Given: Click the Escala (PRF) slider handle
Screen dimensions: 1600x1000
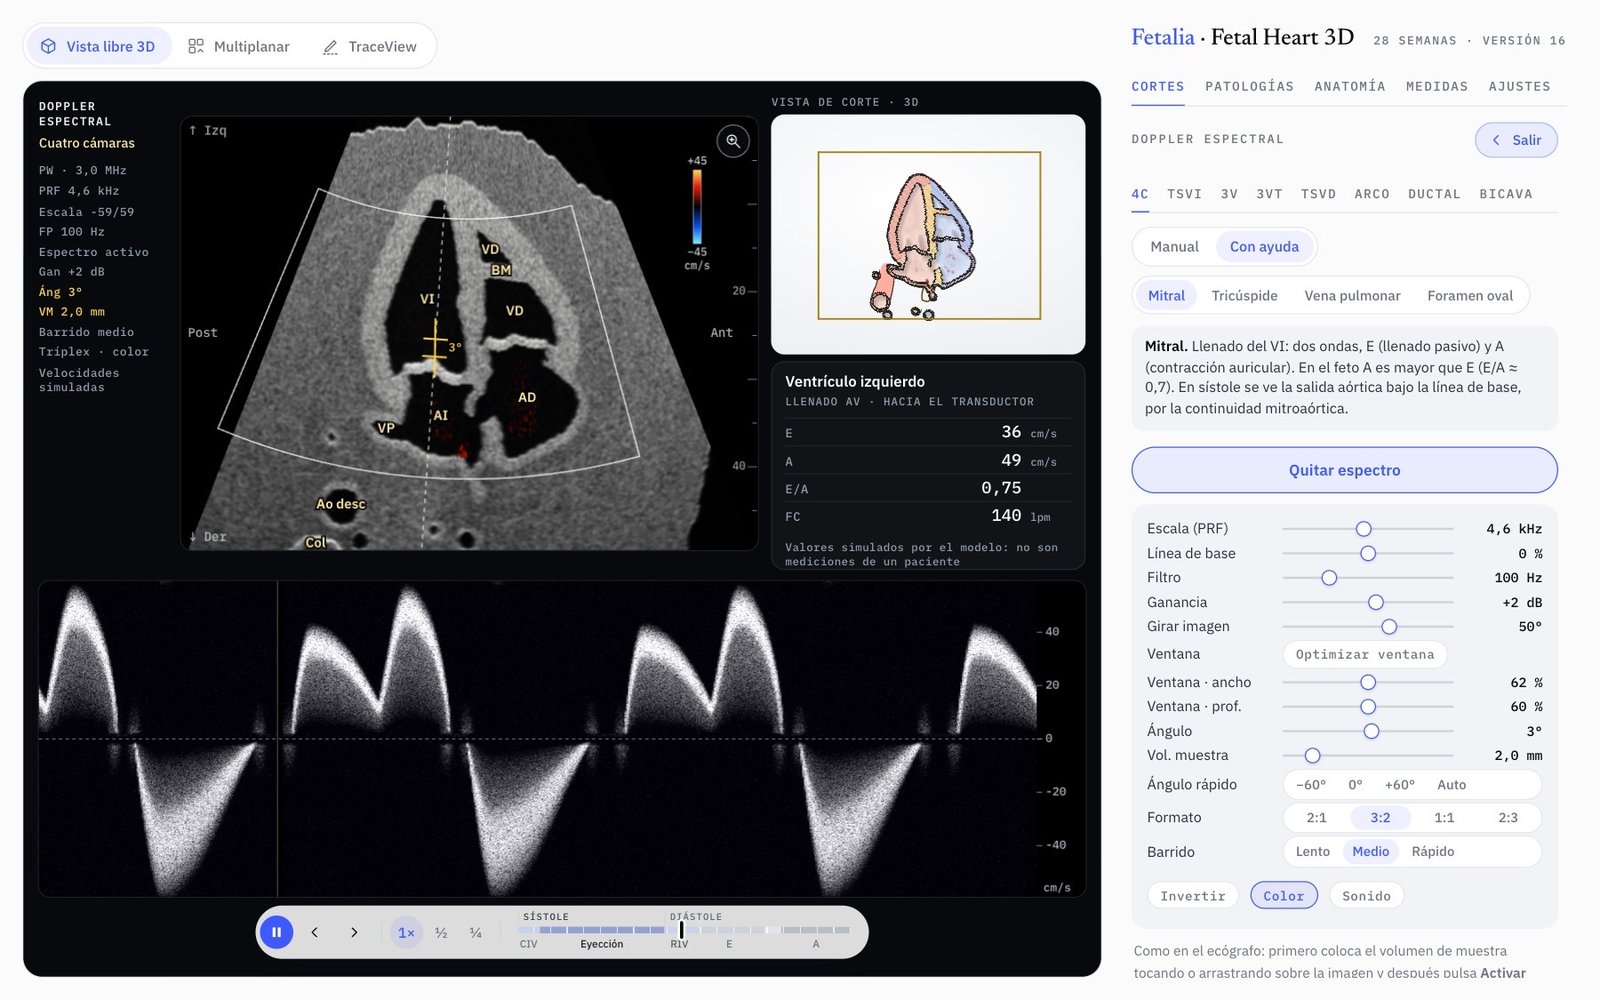Looking at the screenshot, I should [x=1363, y=529].
